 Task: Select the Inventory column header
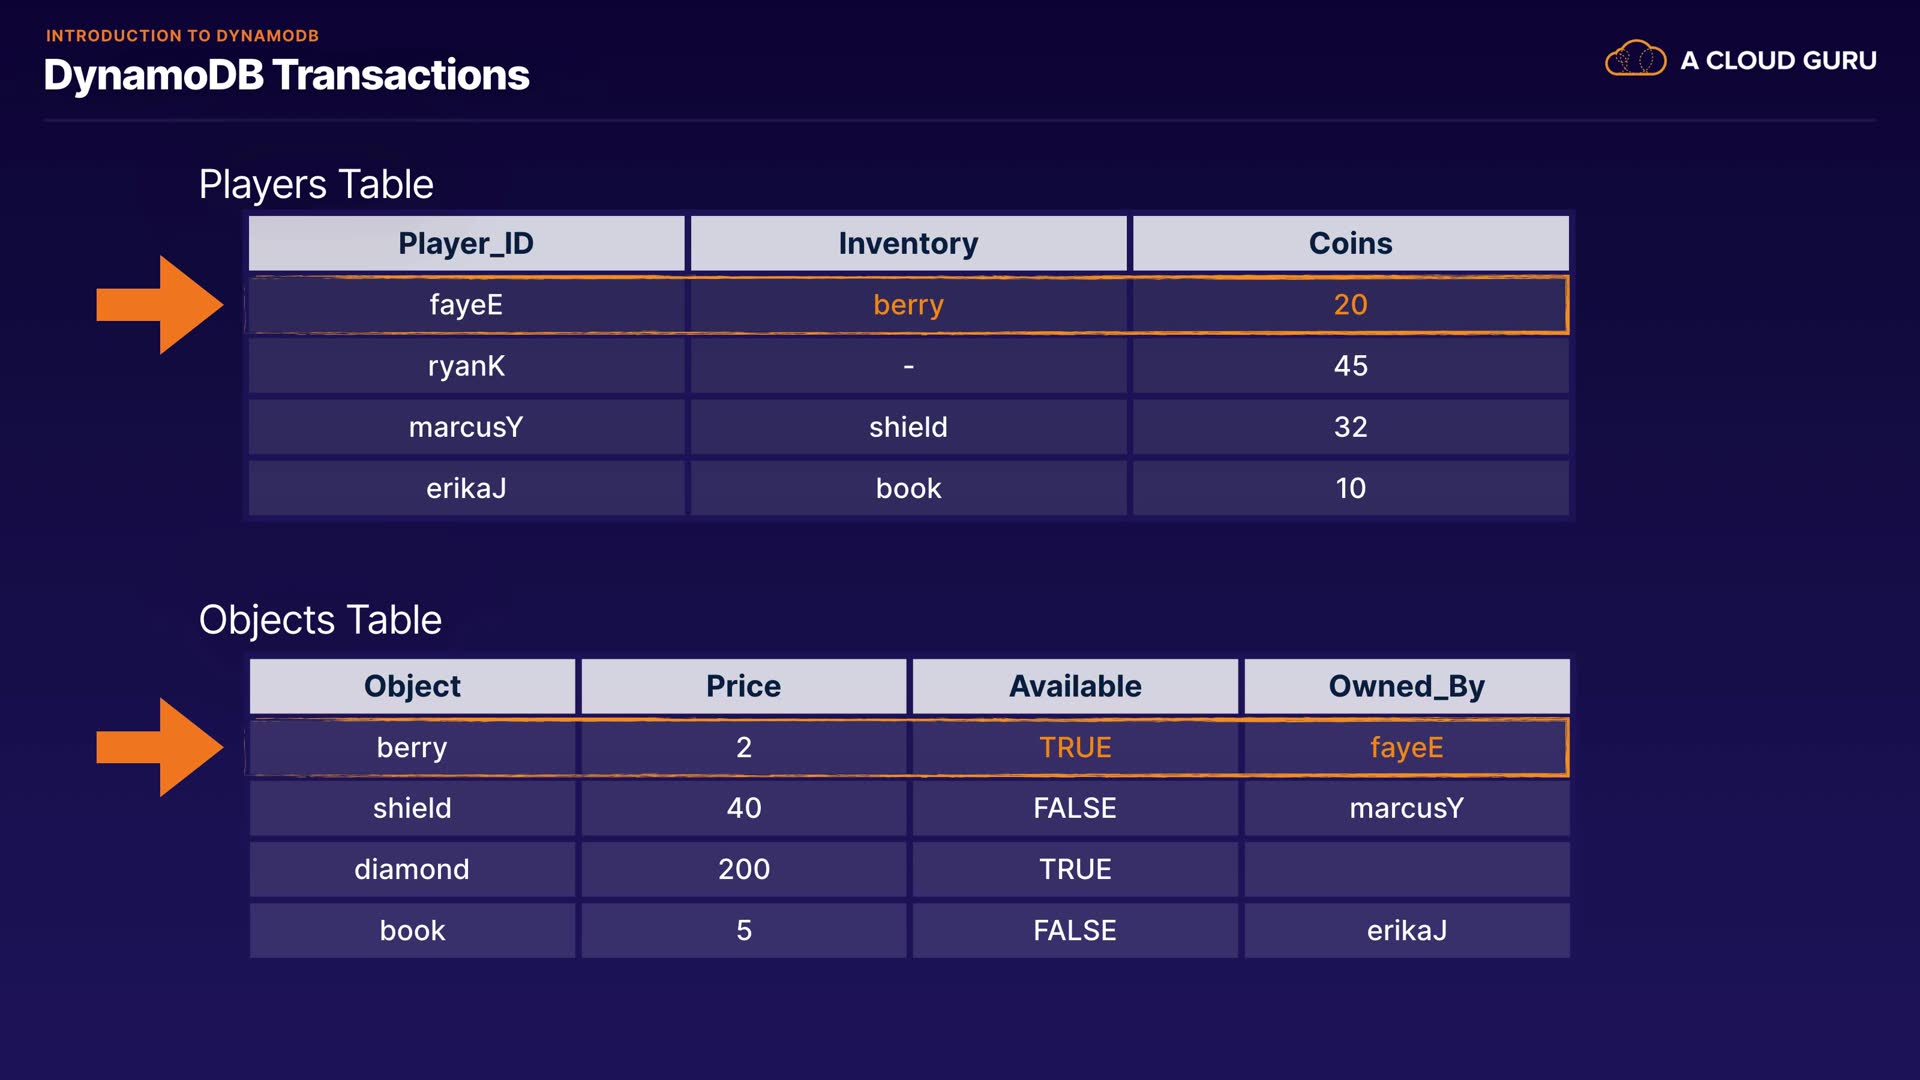point(908,244)
